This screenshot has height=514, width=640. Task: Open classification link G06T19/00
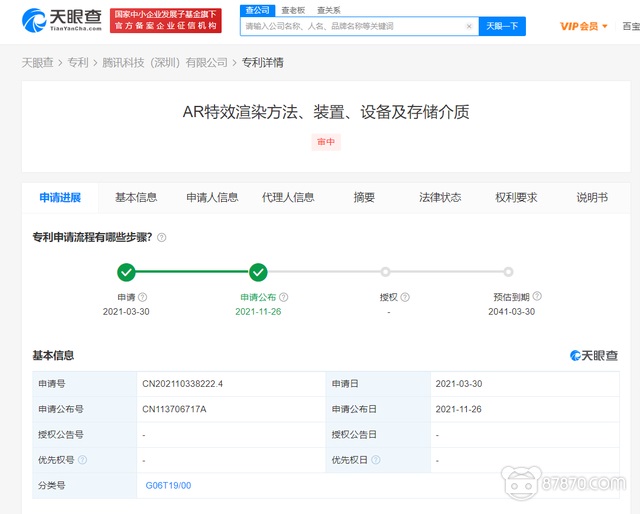(x=168, y=486)
